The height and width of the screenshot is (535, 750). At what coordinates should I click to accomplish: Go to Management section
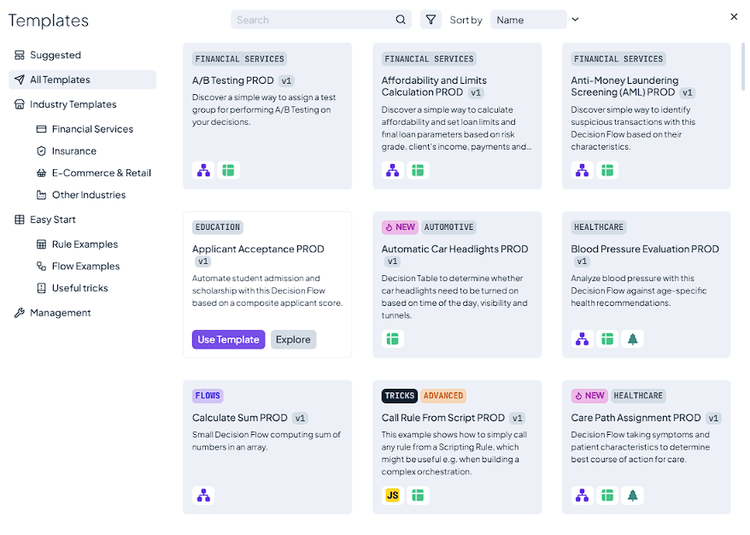60,313
